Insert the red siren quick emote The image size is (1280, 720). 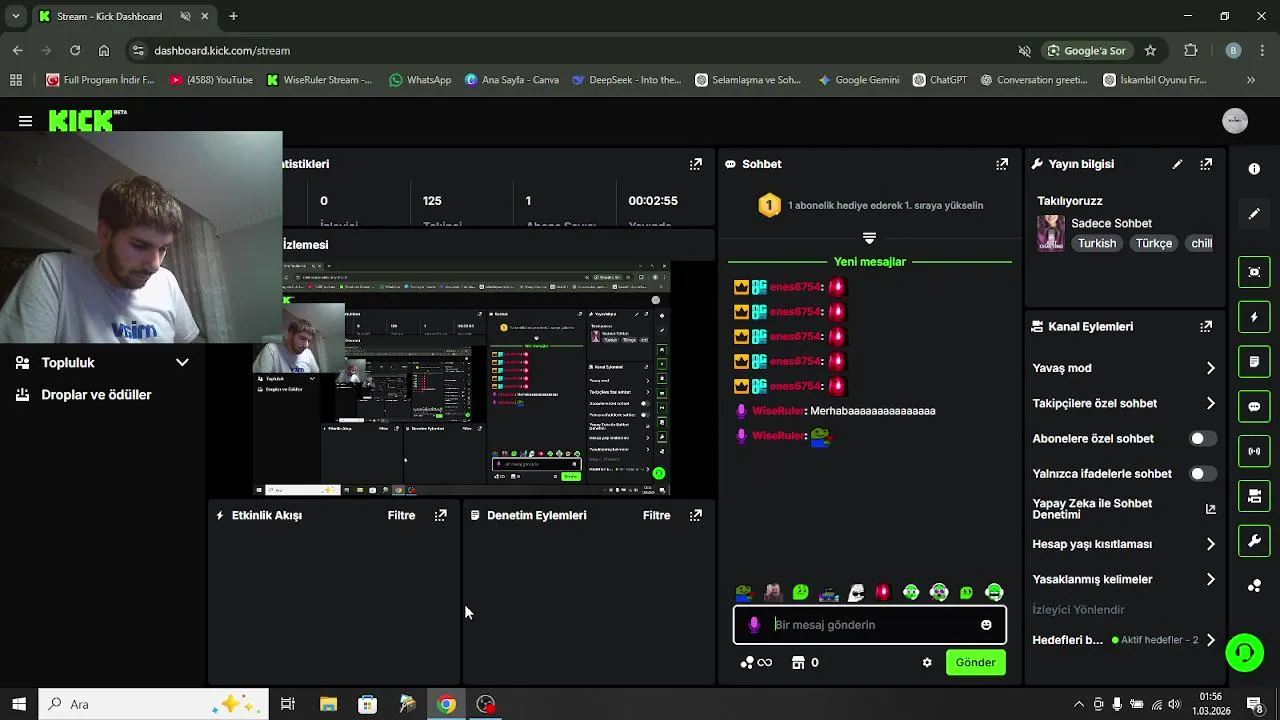[x=882, y=593]
